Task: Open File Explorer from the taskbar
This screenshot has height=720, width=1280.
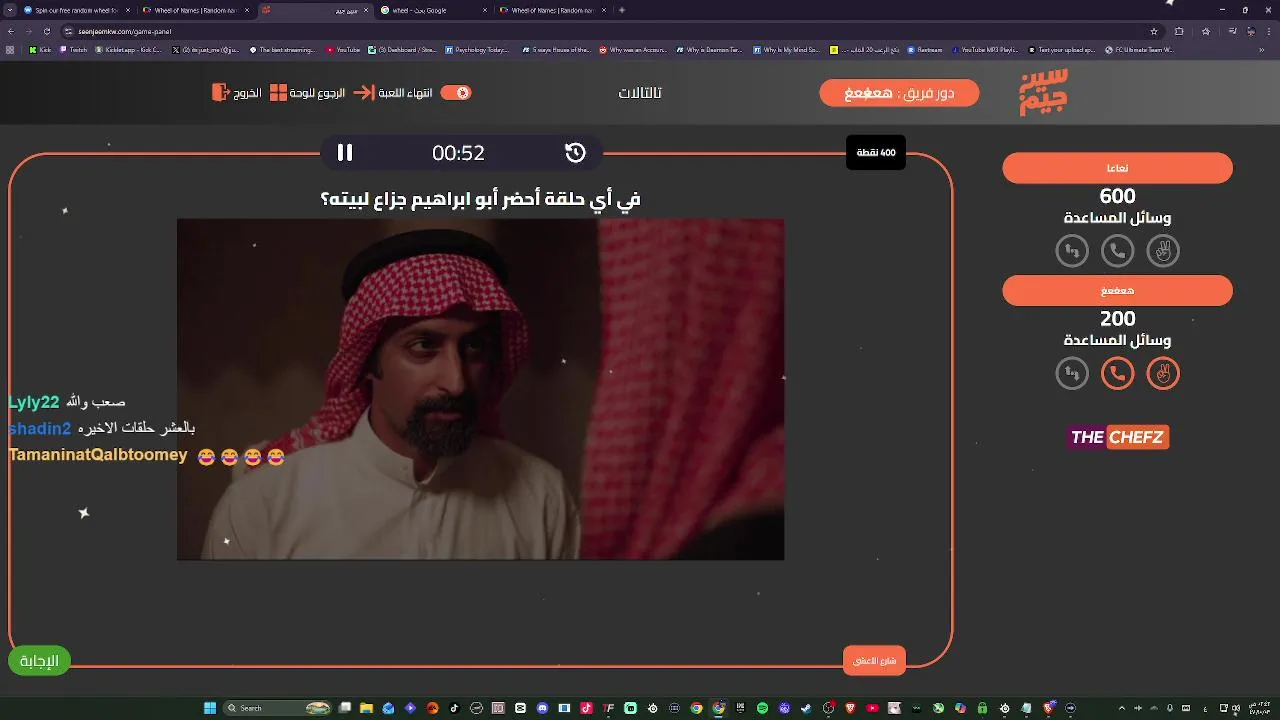Action: tap(366, 708)
